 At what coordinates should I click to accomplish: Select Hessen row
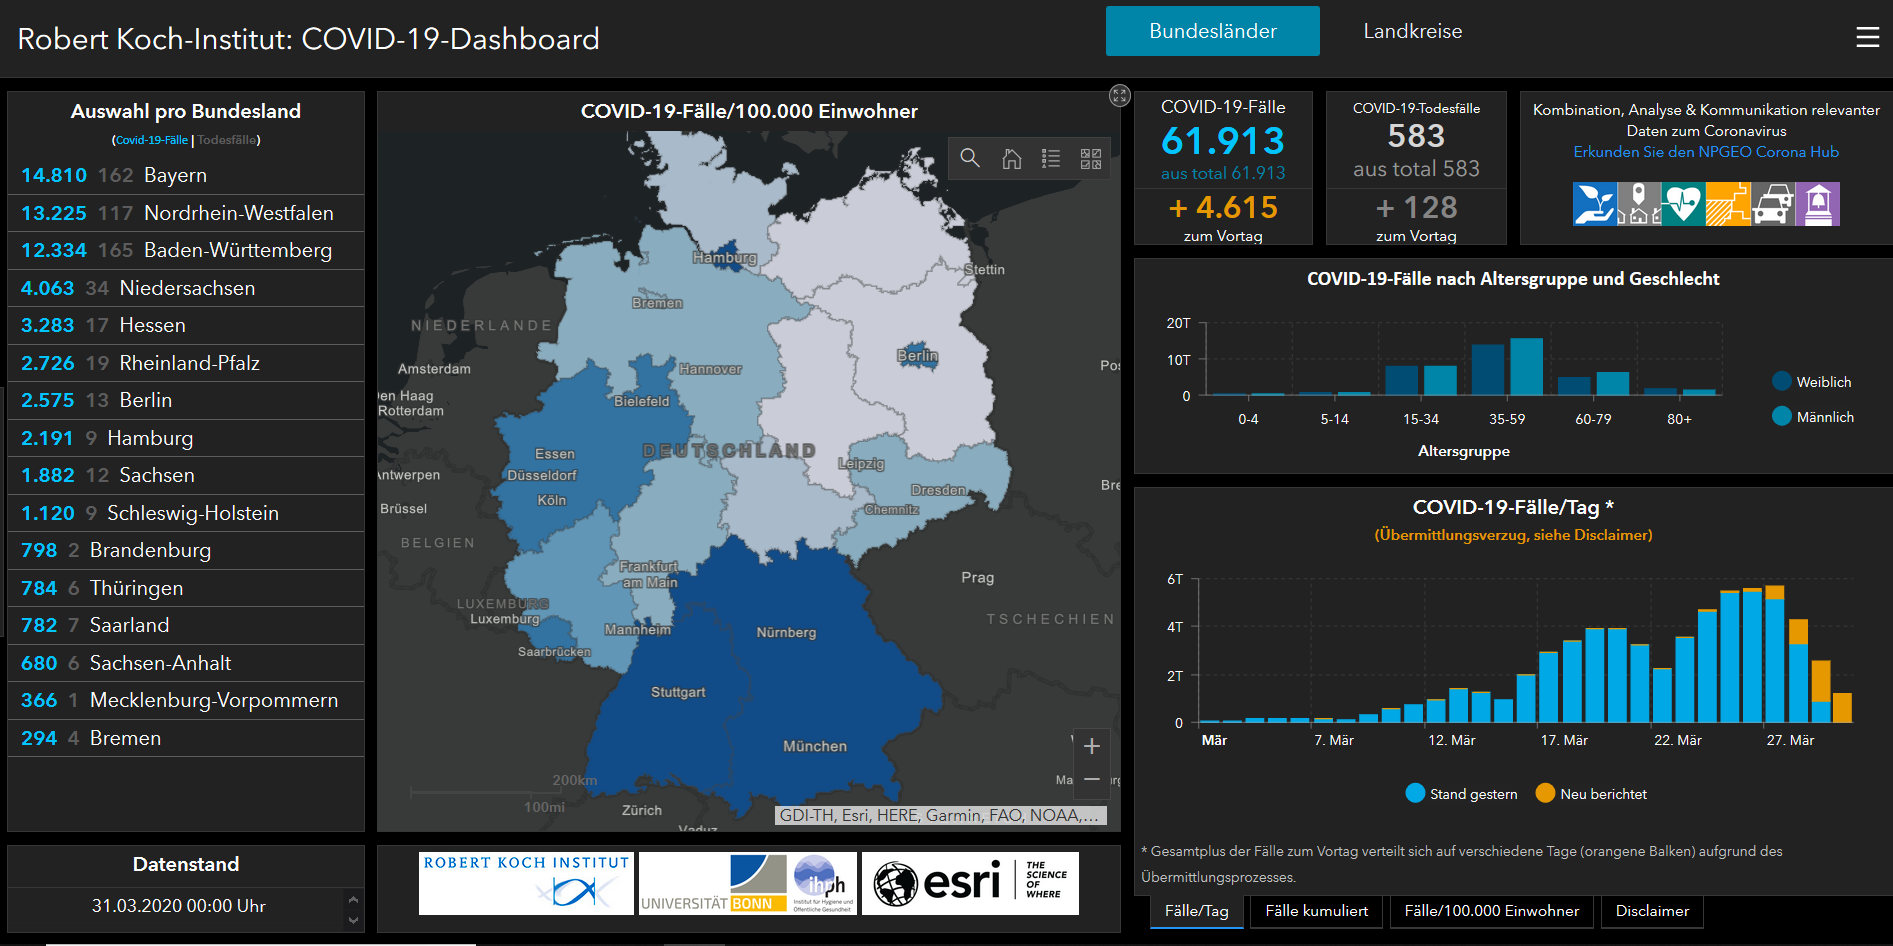coord(186,325)
